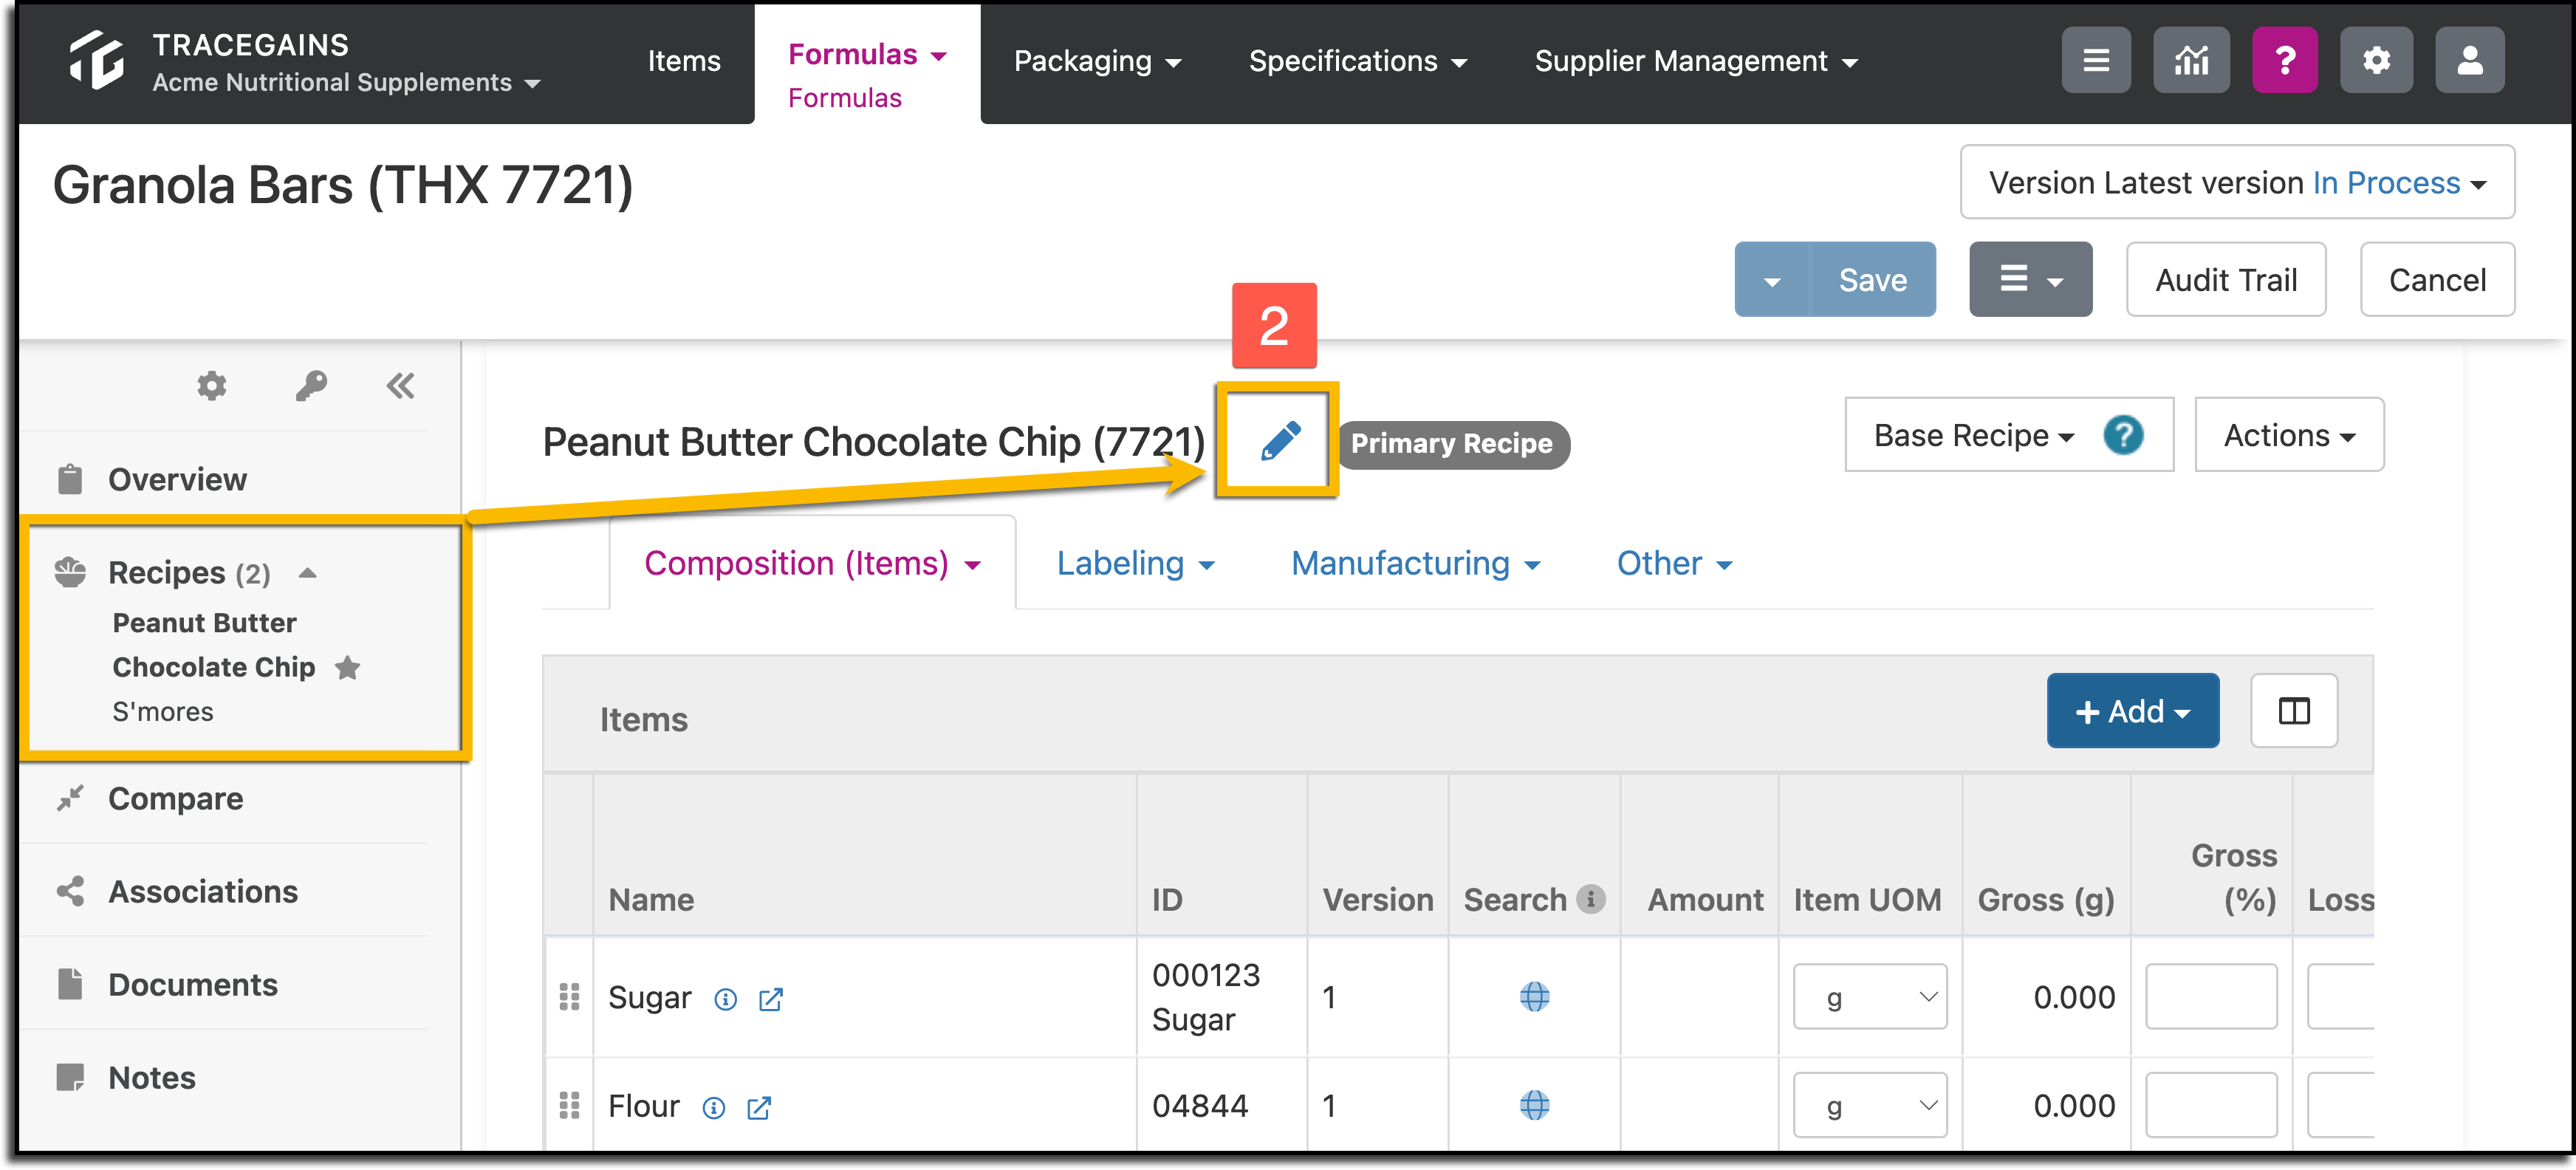The width and height of the screenshot is (2576, 1170).
Task: Open the magenta help question mark icon
Action: coord(2284,61)
